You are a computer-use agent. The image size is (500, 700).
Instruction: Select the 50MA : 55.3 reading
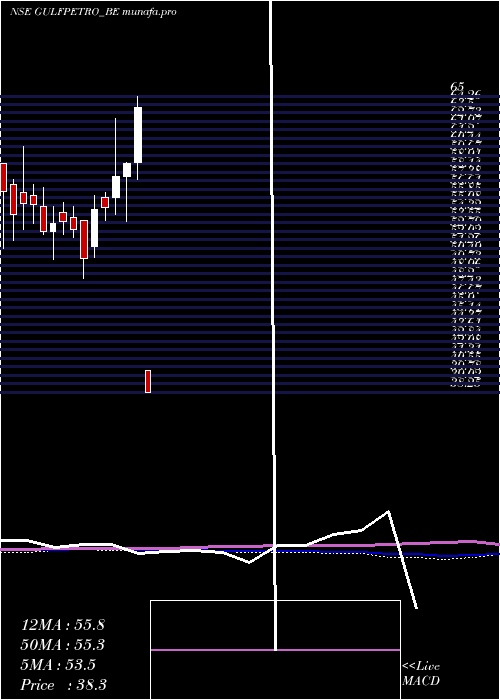63,645
